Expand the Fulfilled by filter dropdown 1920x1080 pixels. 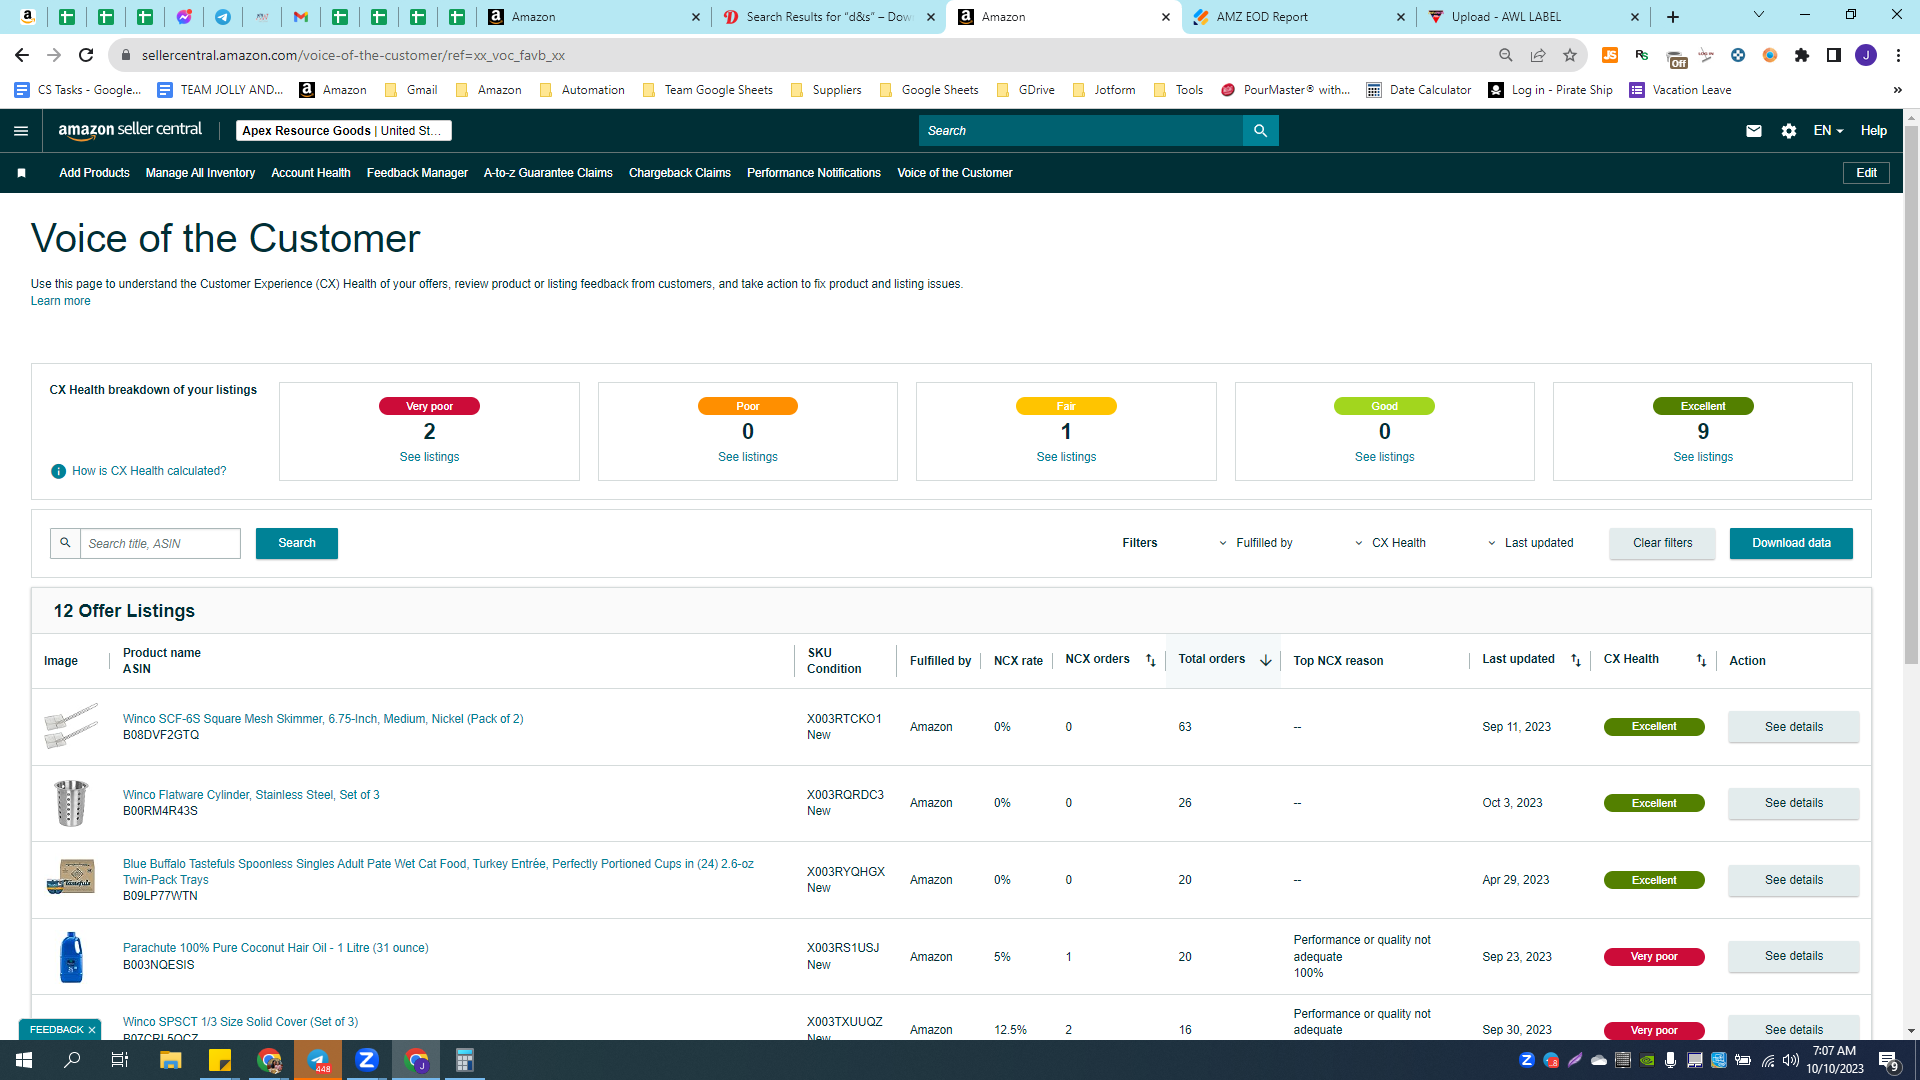pyautogui.click(x=1256, y=543)
